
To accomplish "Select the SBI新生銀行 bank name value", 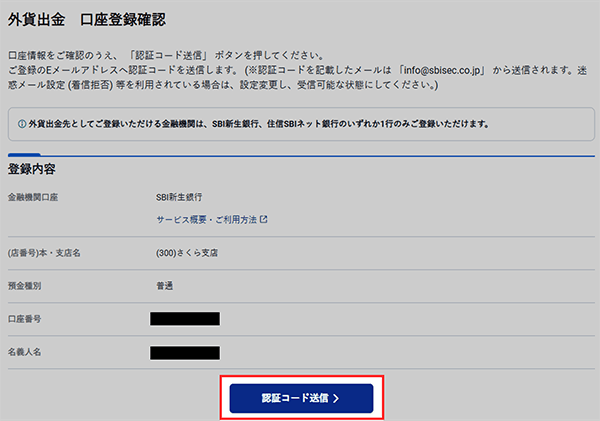I will [x=180, y=197].
